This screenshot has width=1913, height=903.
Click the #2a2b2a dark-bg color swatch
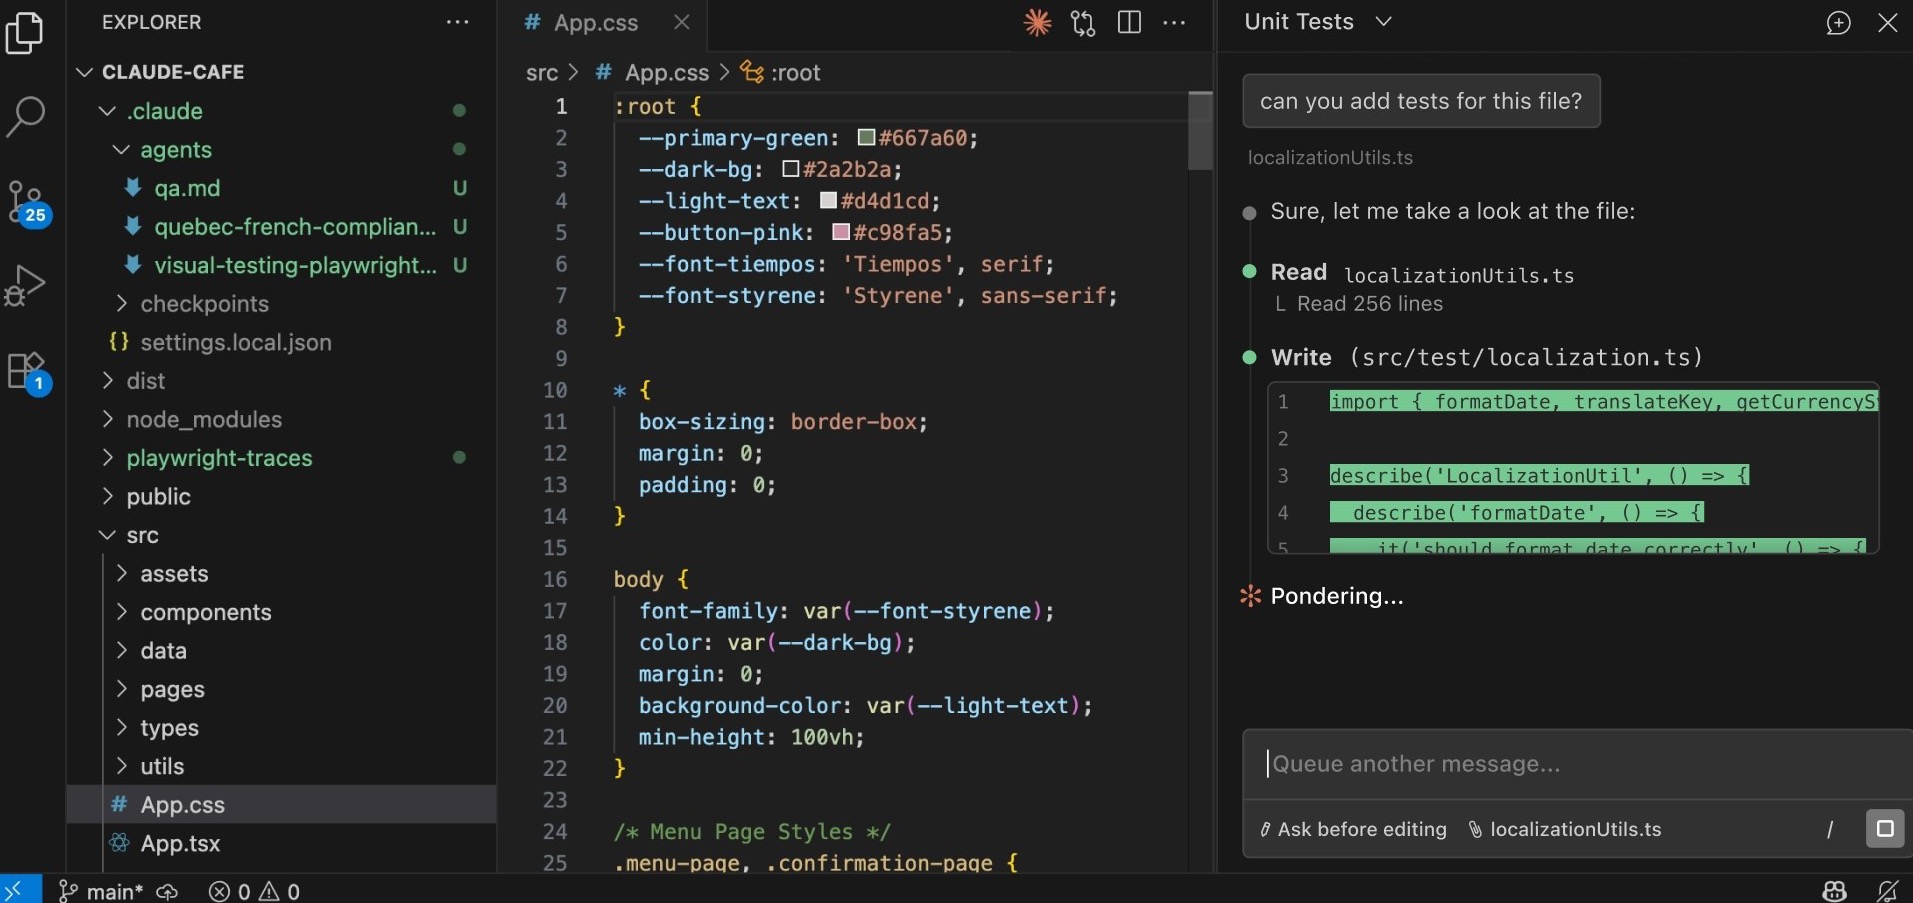[x=791, y=169]
